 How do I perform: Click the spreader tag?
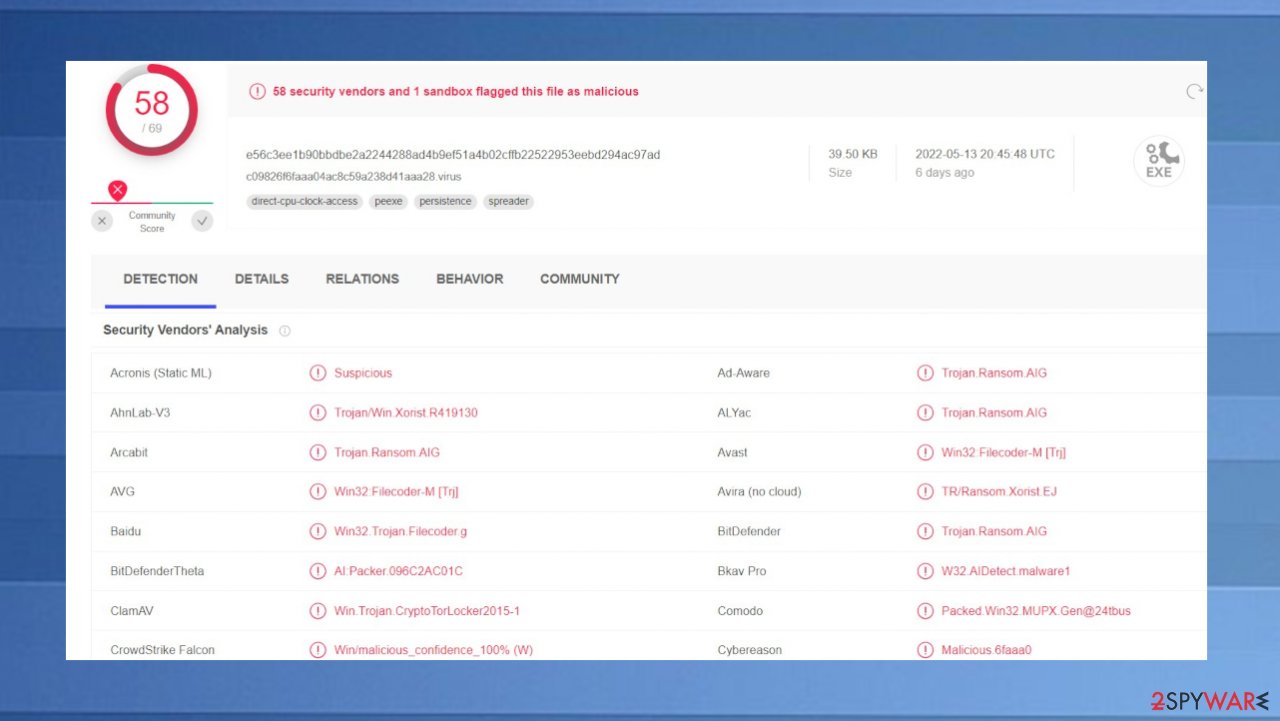click(508, 201)
